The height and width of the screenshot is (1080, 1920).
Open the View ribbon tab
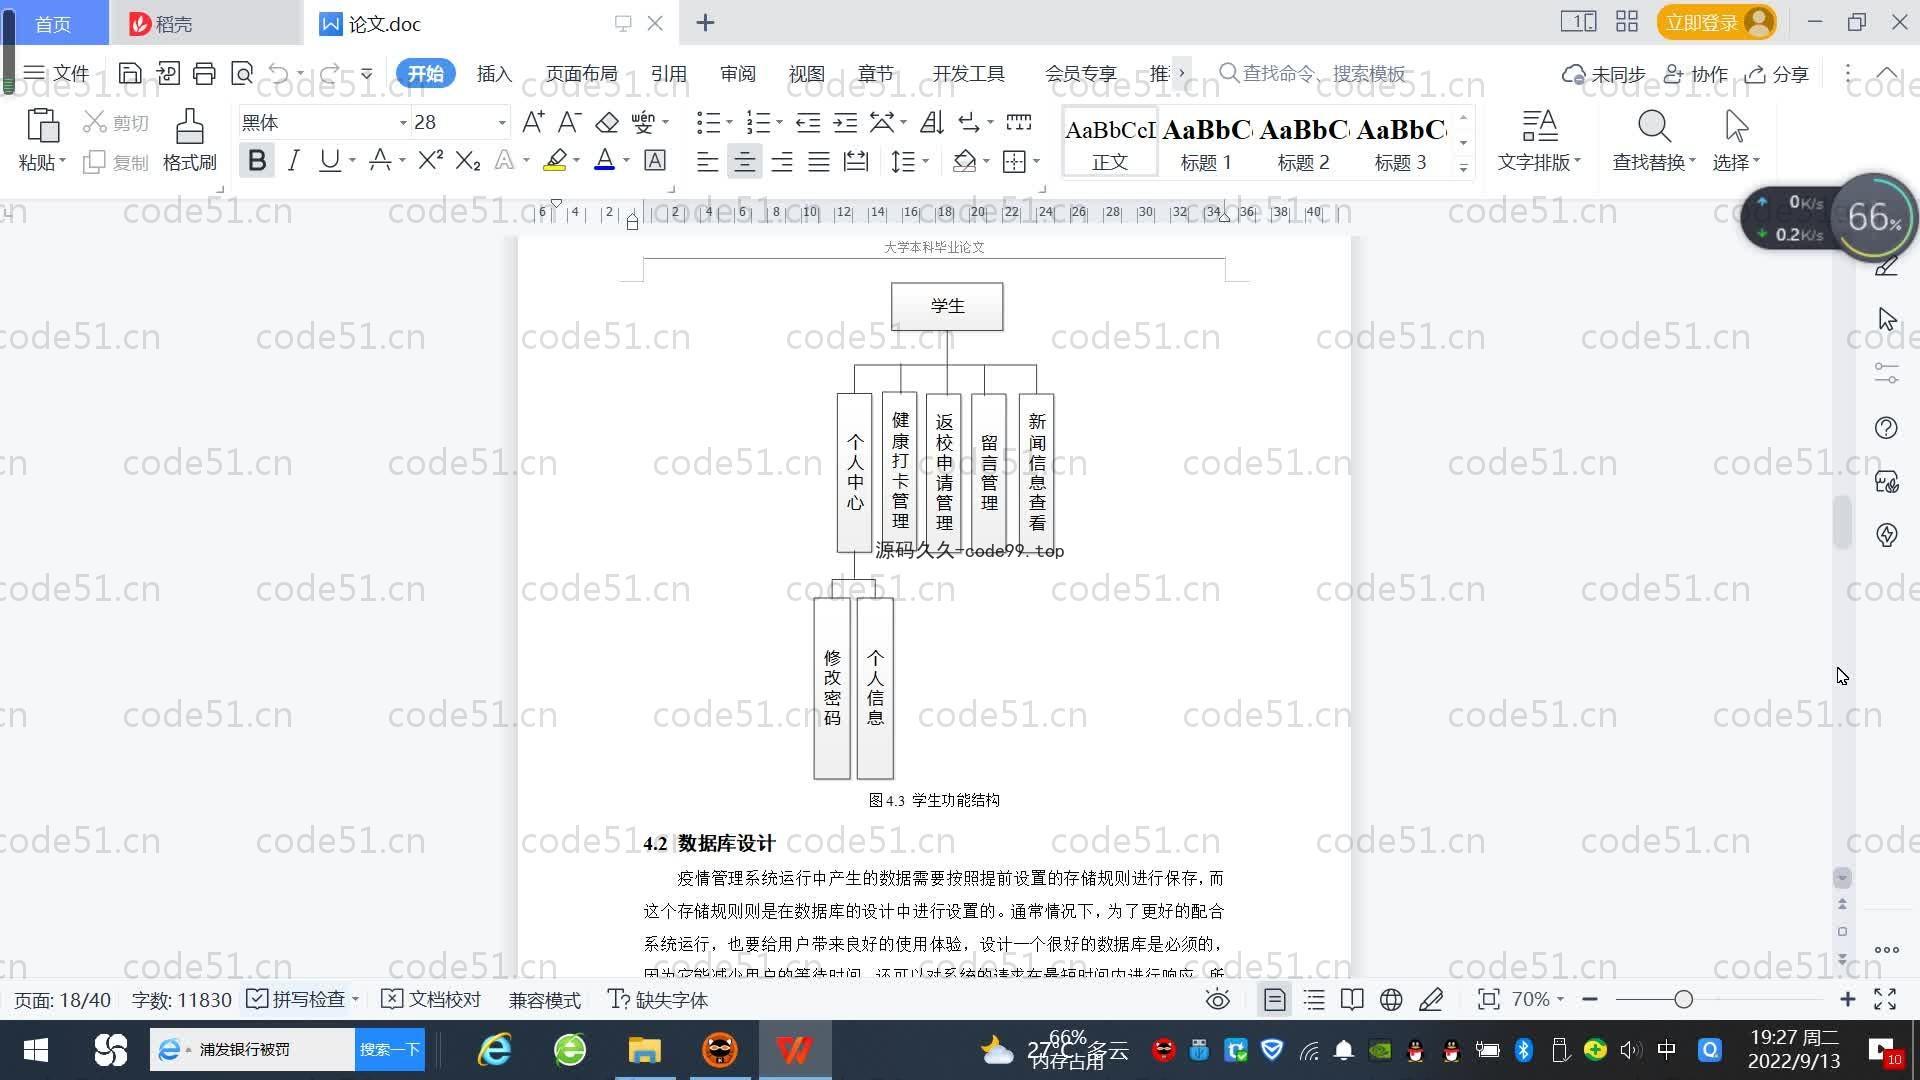pos(806,74)
